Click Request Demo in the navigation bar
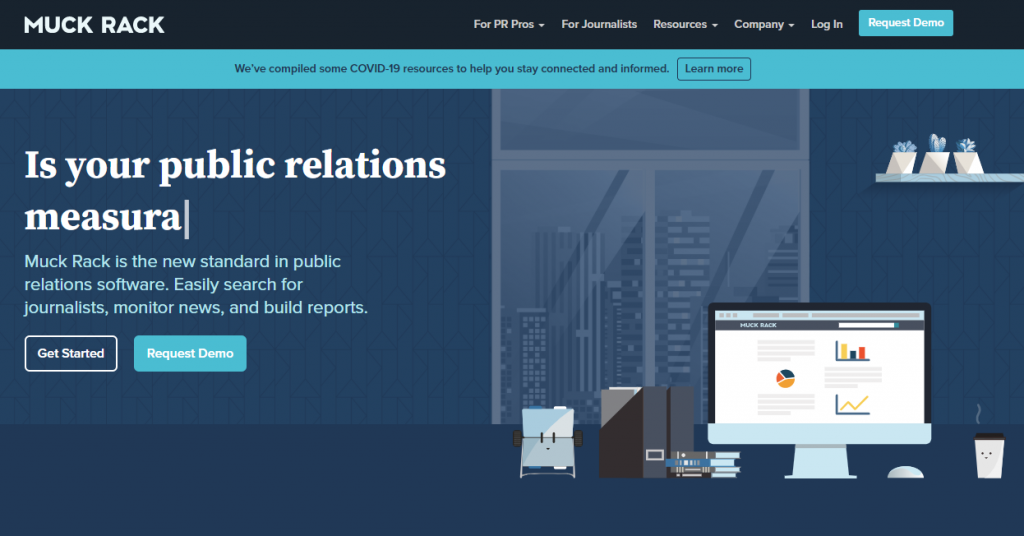The width and height of the screenshot is (1024, 536). coord(906,23)
